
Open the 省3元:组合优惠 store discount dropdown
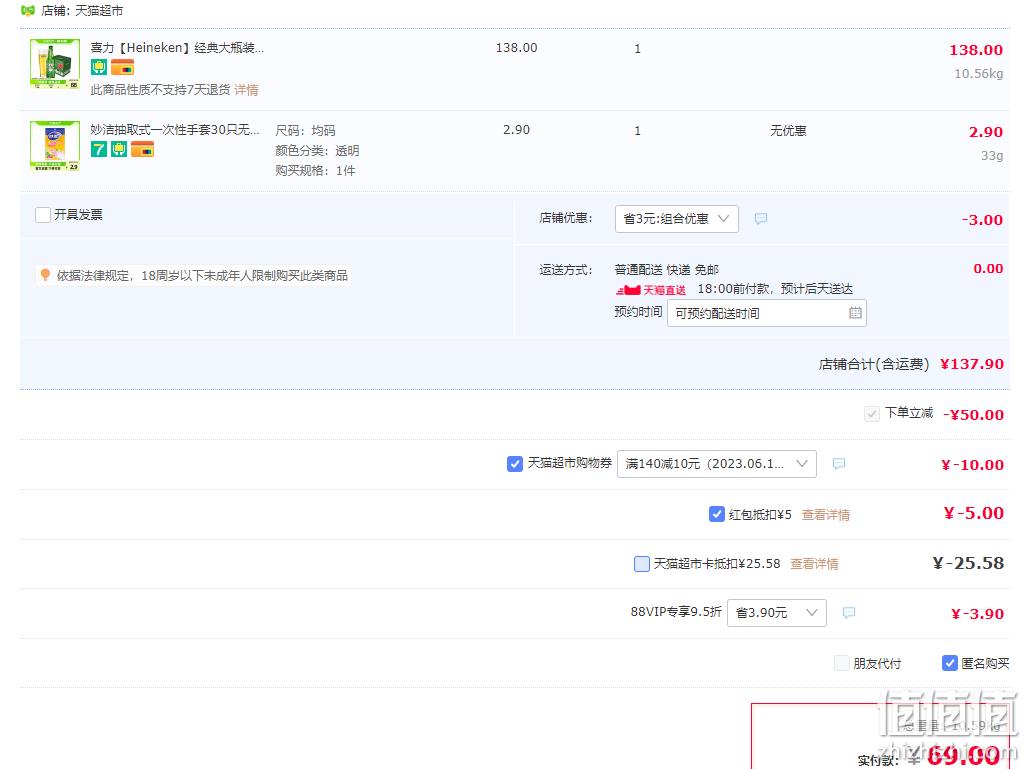677,219
